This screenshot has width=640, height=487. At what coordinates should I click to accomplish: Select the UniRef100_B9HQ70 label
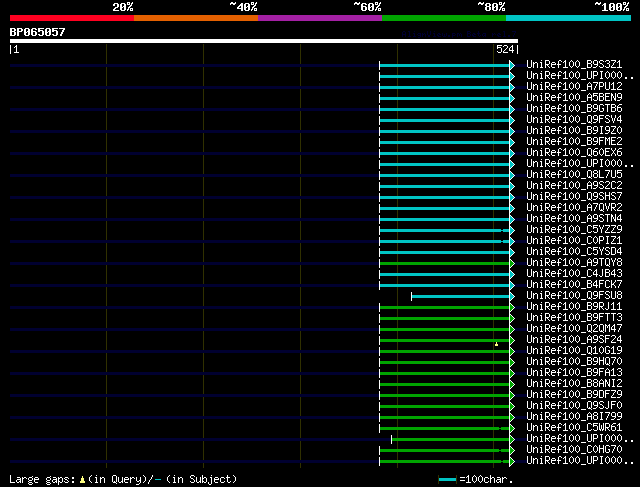(574, 362)
